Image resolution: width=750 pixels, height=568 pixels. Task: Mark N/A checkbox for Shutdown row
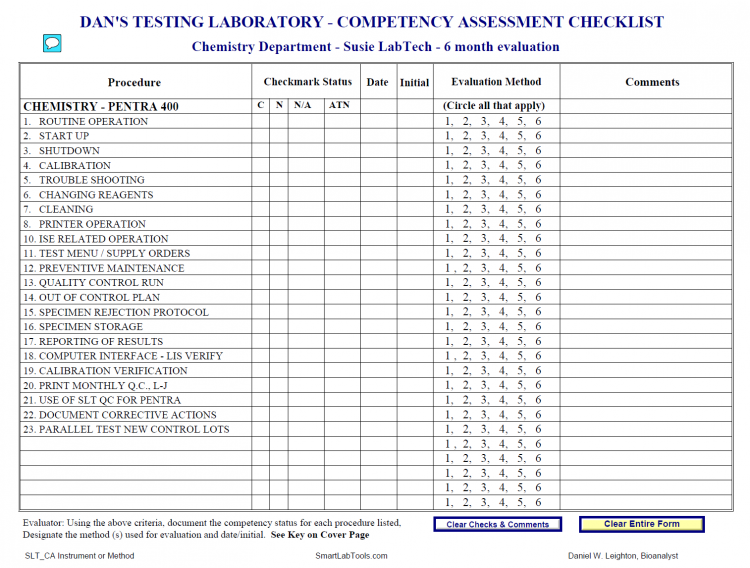[x=304, y=151]
